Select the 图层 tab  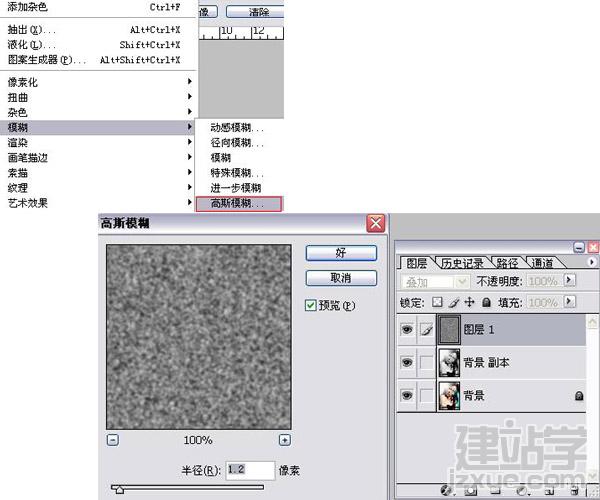[x=416, y=263]
